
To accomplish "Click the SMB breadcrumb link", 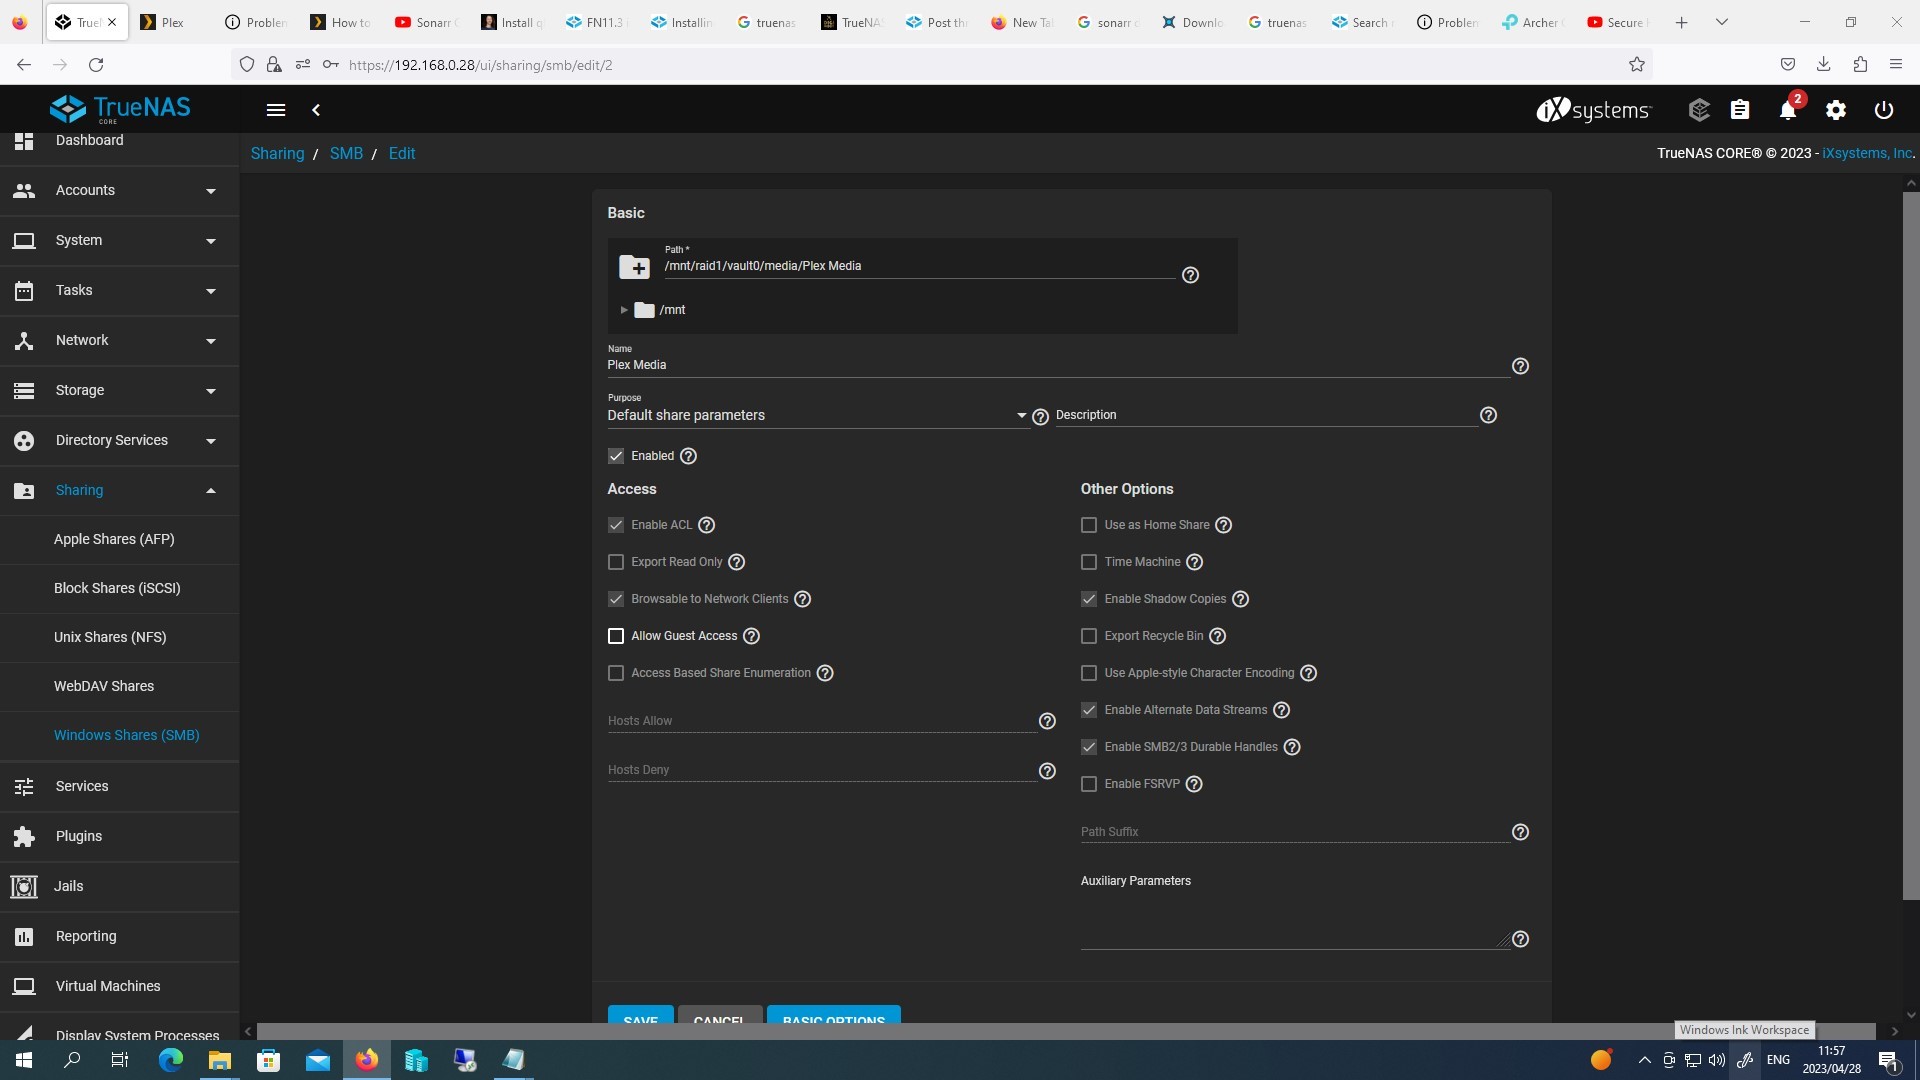I will tap(346, 153).
